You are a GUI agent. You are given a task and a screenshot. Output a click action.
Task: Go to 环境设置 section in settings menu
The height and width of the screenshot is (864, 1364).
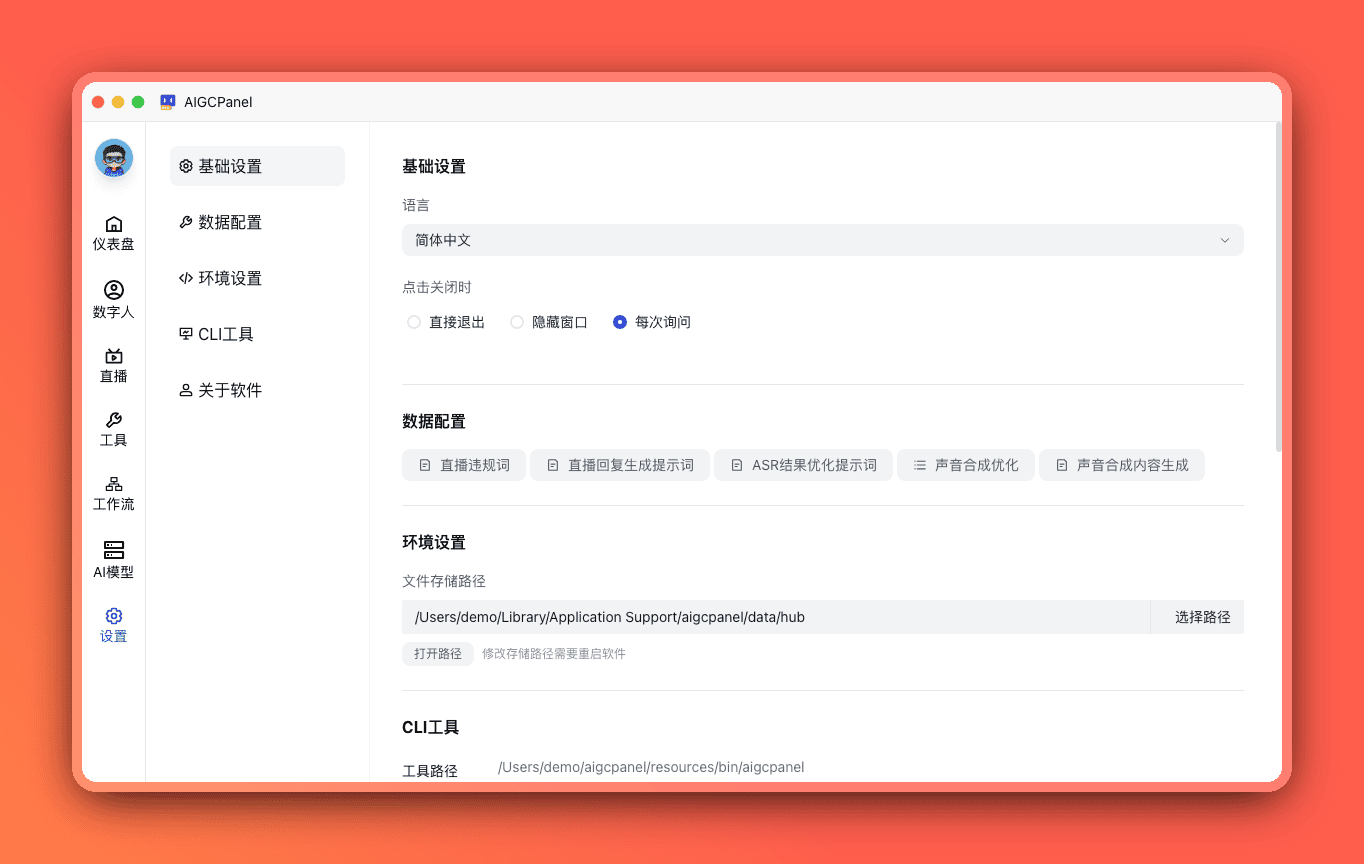click(x=257, y=278)
